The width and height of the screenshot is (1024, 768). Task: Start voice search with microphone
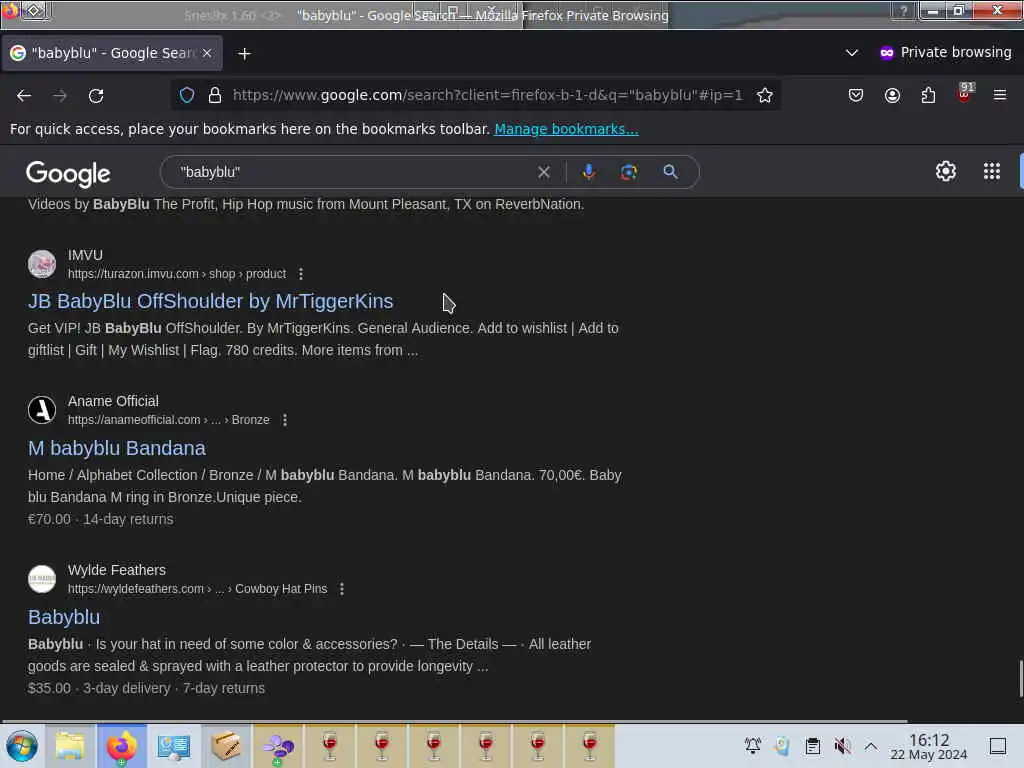coord(588,172)
